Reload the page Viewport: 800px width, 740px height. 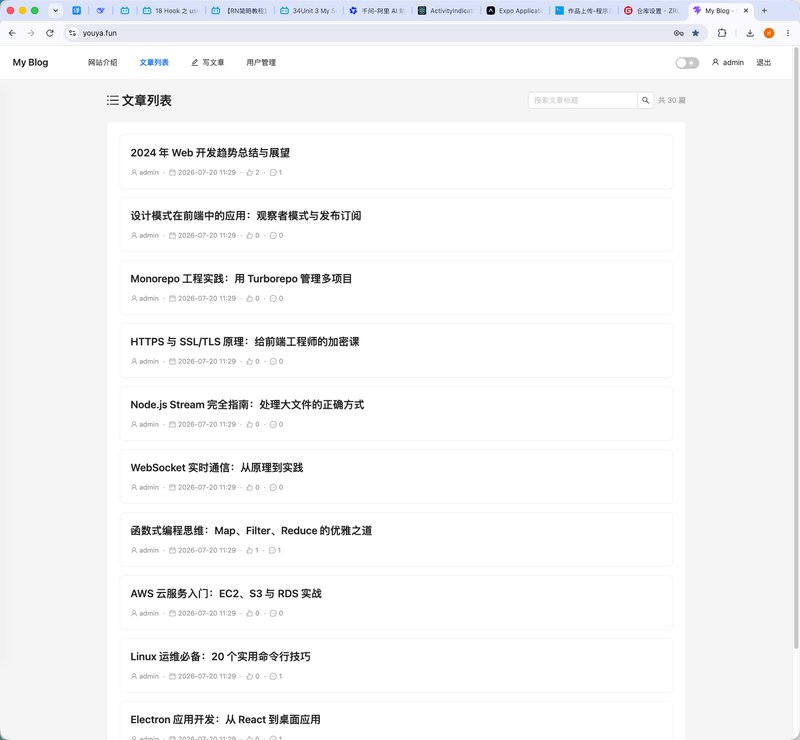click(x=49, y=33)
